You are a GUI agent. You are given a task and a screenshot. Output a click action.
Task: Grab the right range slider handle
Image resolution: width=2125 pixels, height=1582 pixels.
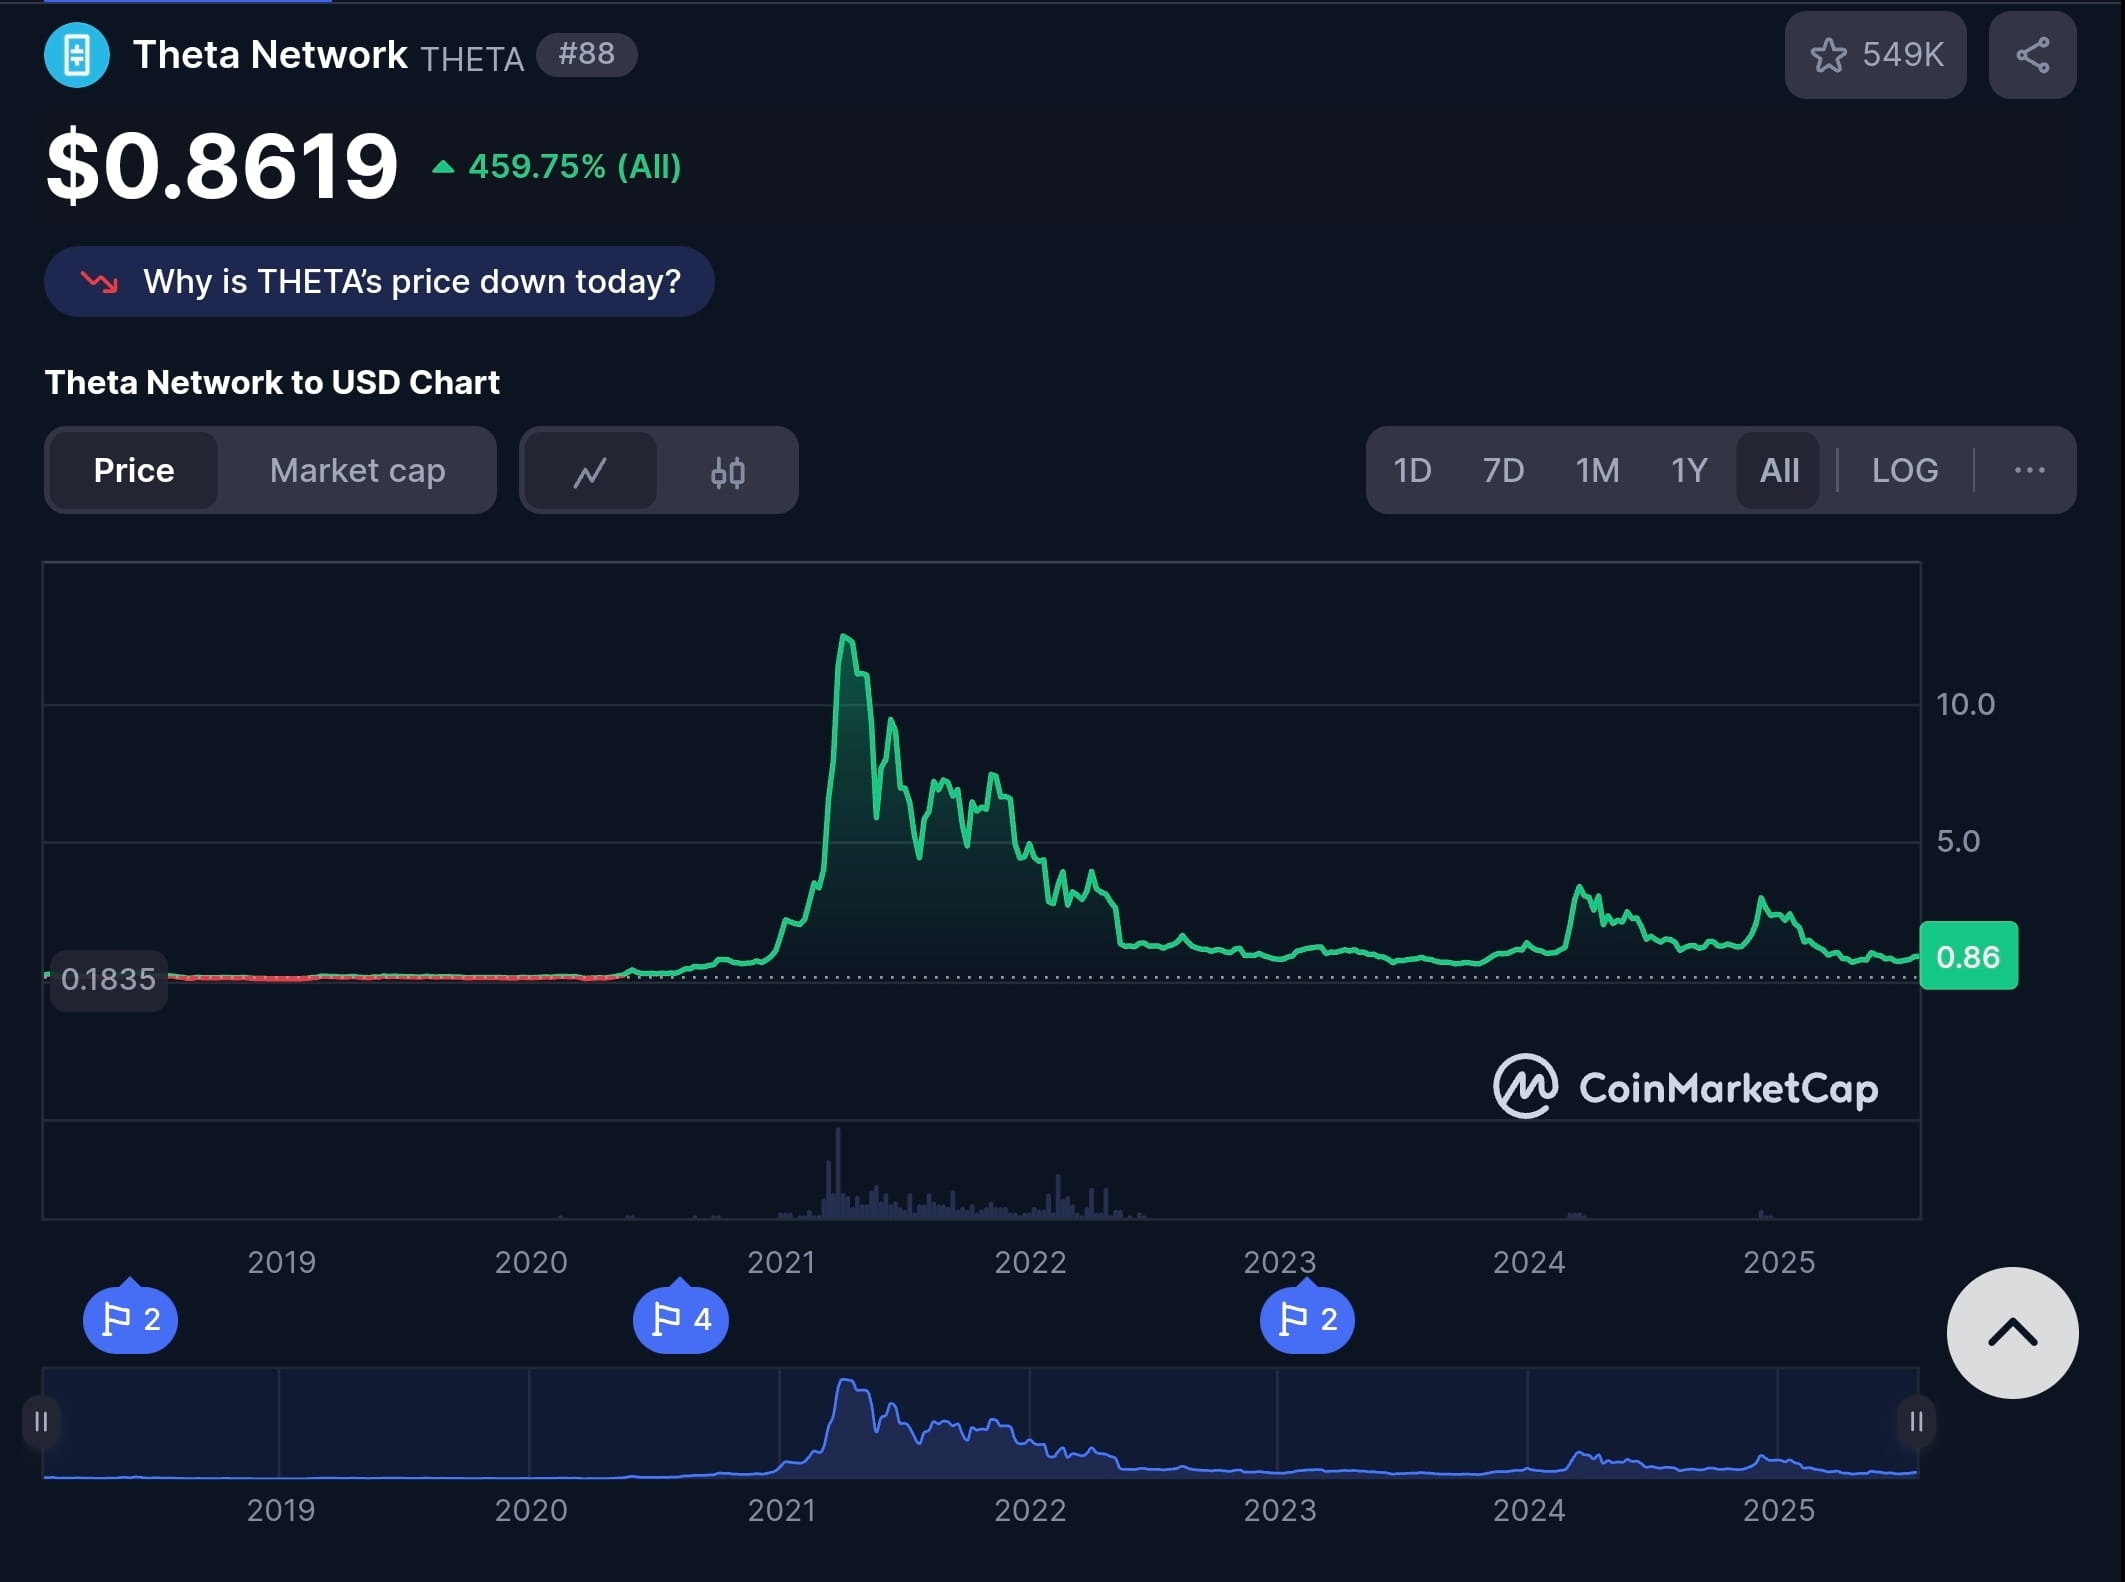(x=1915, y=1421)
